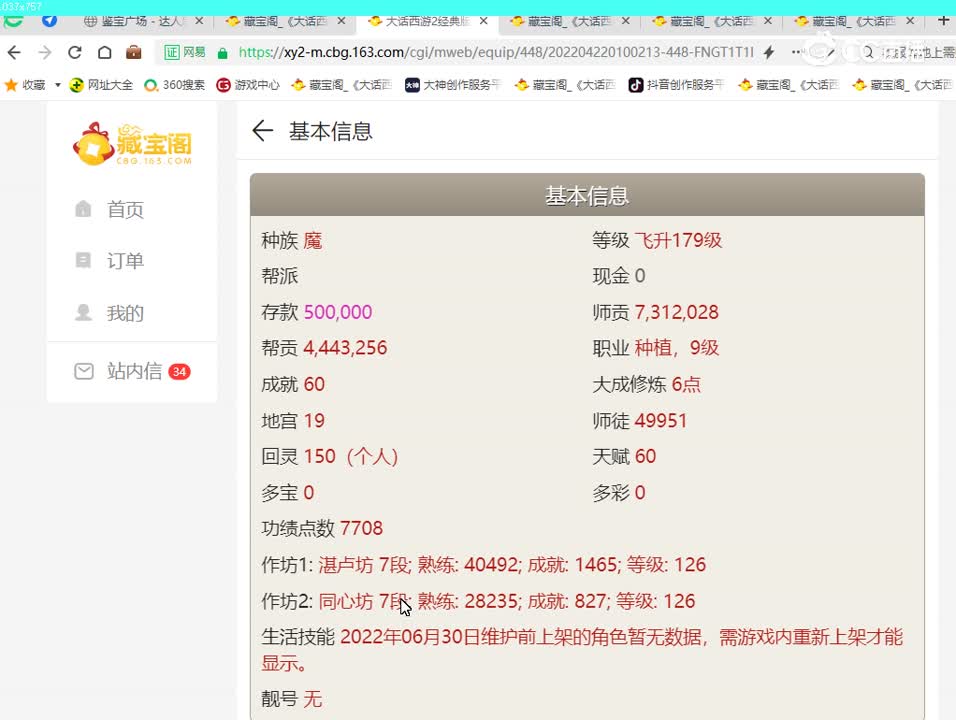Open the 360搜索 bookmark icon
This screenshot has width=956, height=720.
coord(150,85)
